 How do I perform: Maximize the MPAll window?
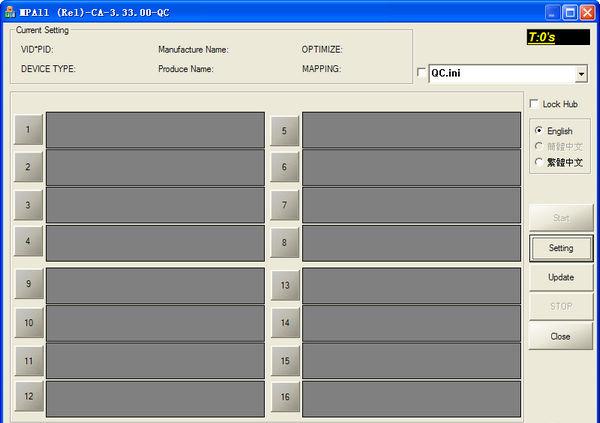tap(569, 12)
